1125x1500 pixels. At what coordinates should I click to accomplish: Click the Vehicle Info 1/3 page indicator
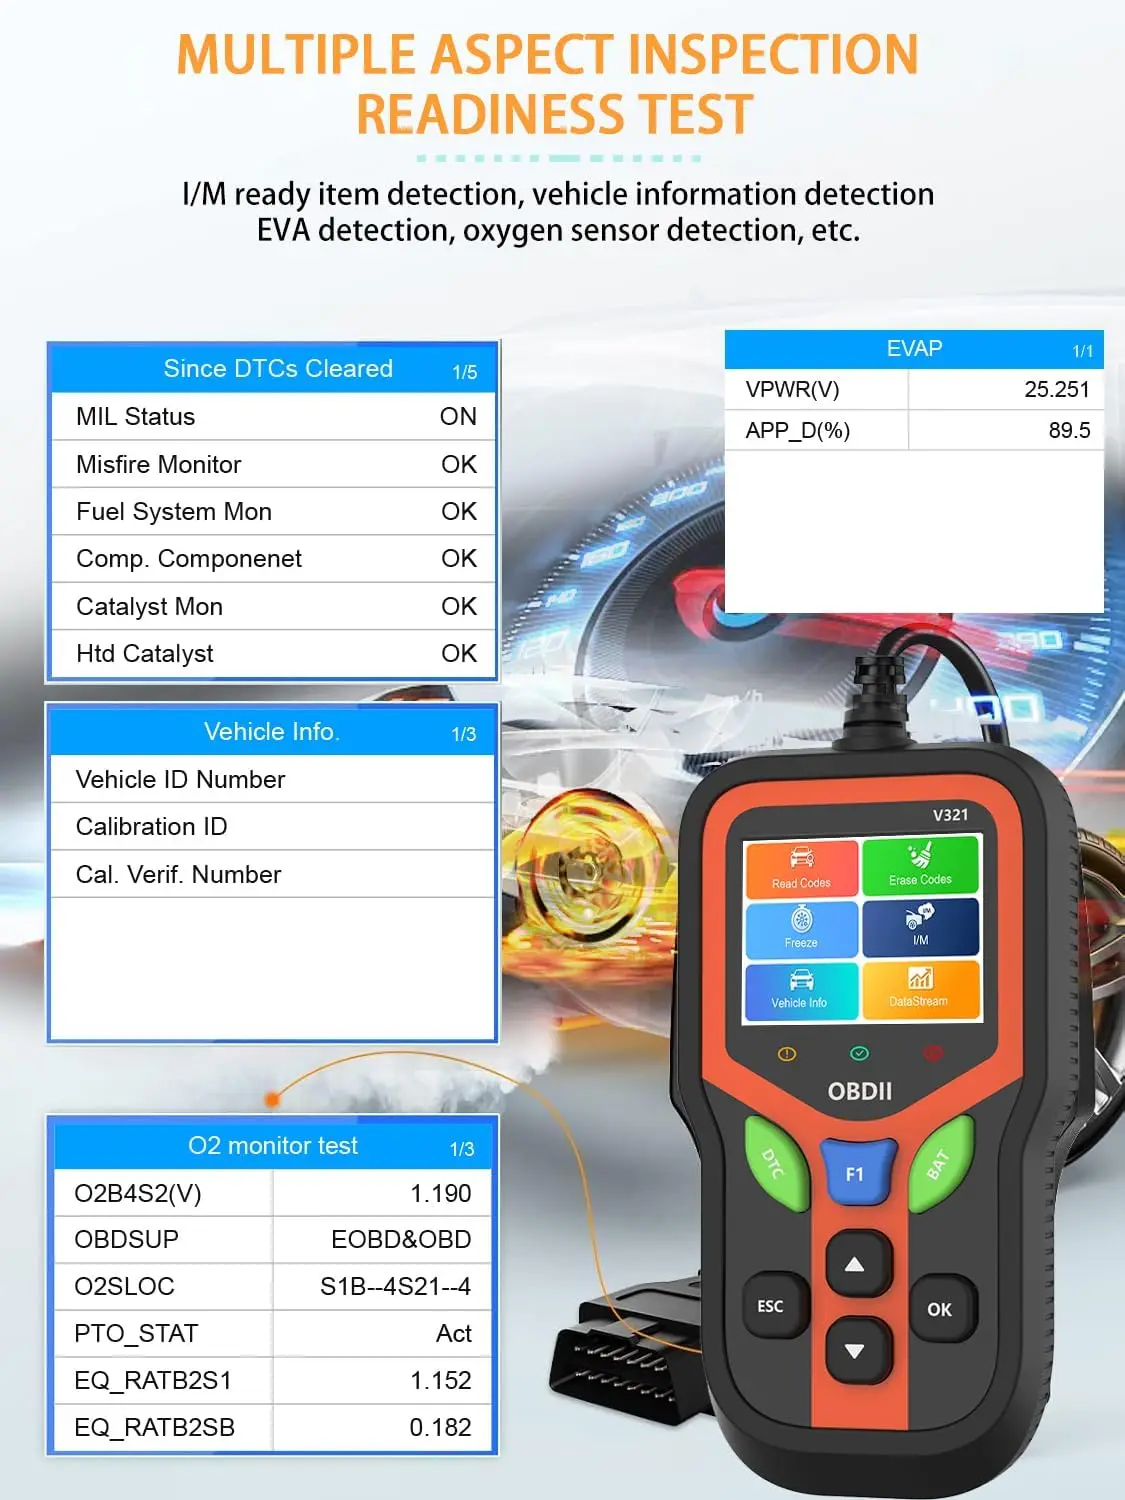(x=464, y=734)
